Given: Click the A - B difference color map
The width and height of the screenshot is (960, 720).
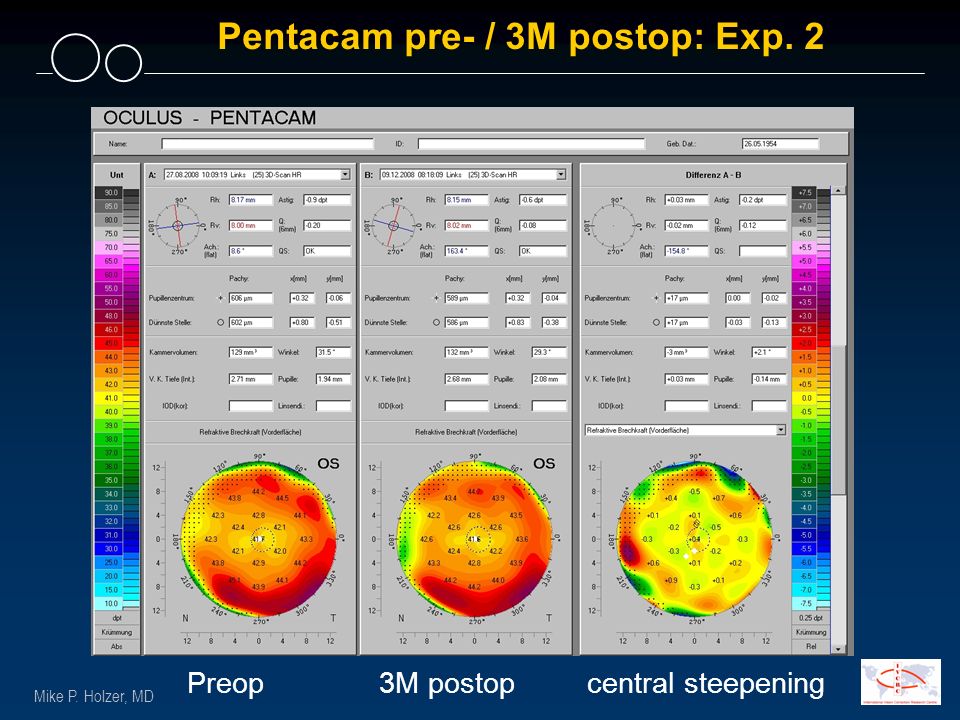Looking at the screenshot, I should coord(694,539).
